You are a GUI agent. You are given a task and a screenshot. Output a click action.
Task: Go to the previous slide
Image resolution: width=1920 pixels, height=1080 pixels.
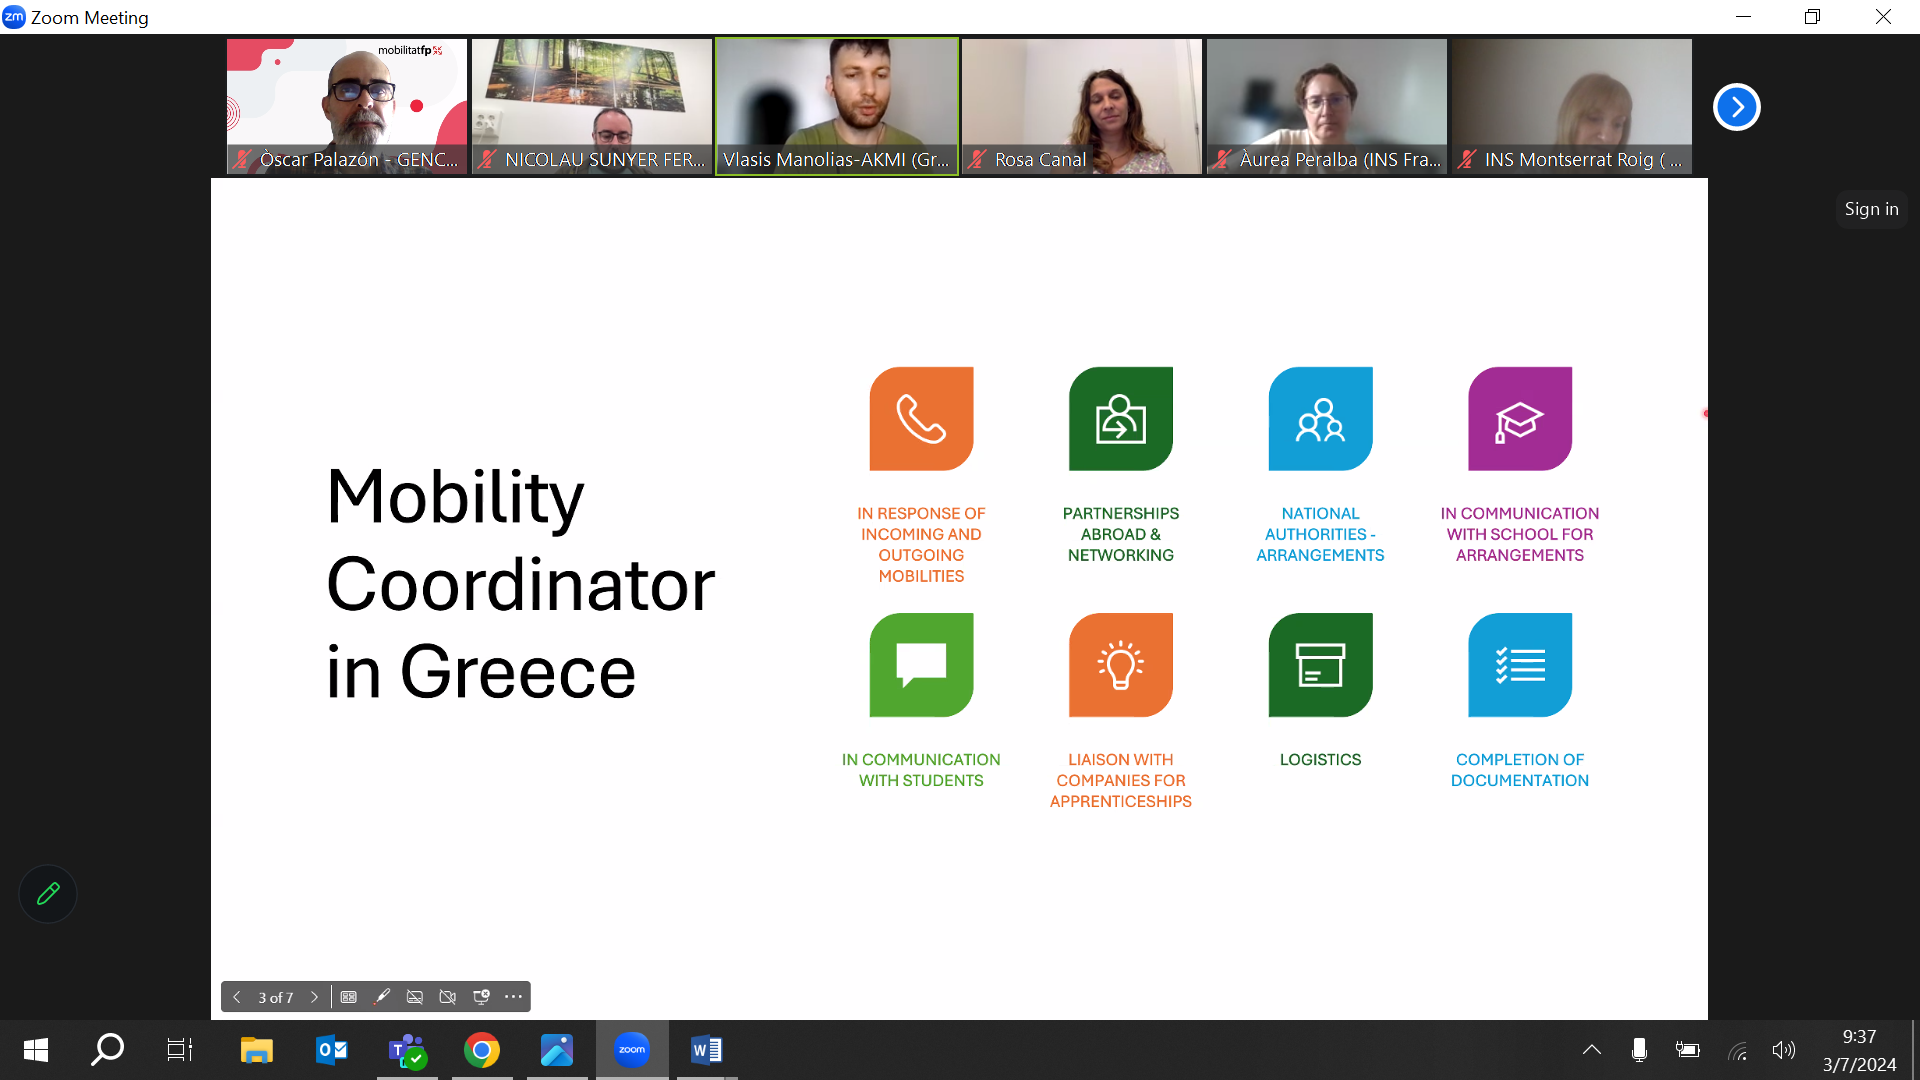237,997
